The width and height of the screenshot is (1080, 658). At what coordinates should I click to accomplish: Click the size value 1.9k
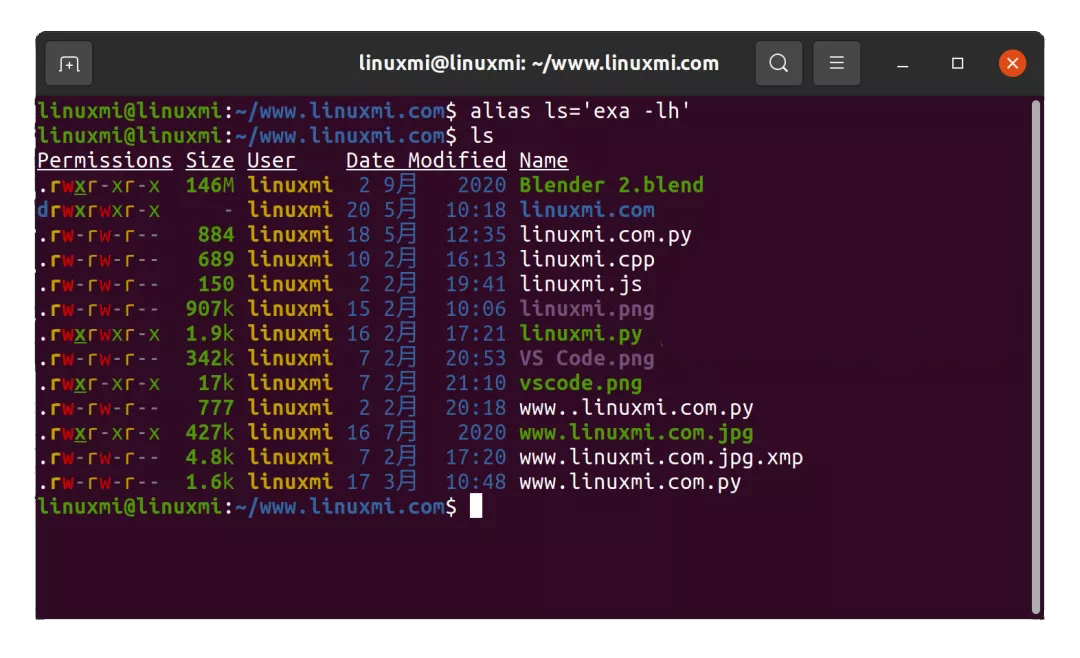(209, 333)
